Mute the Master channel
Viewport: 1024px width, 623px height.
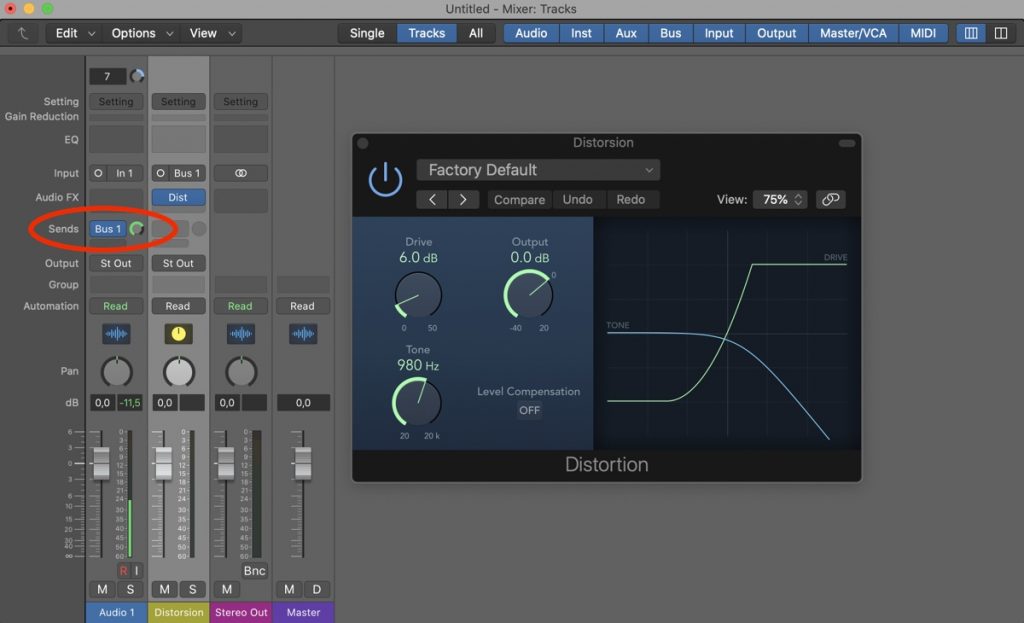(x=289, y=589)
